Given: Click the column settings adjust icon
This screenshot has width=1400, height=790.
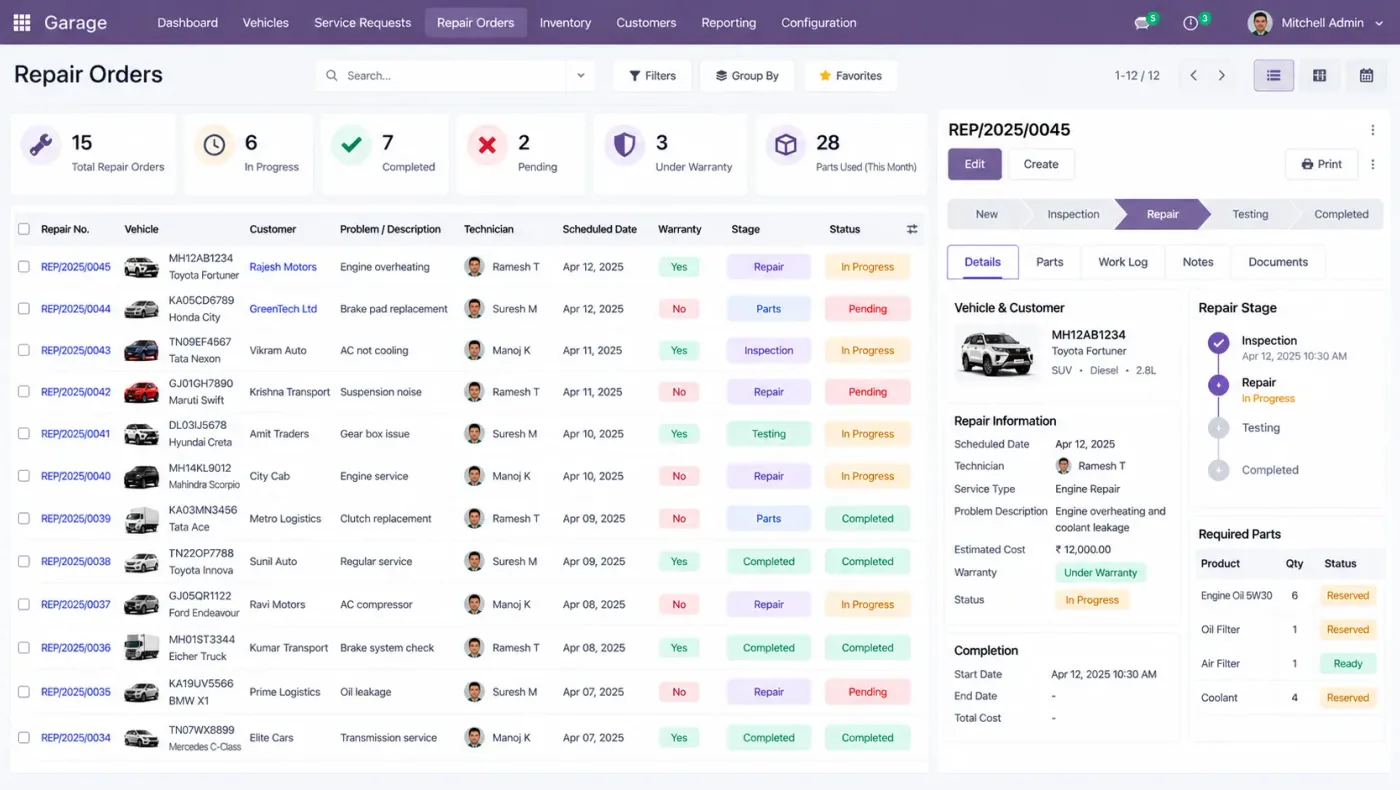Looking at the screenshot, I should (912, 229).
